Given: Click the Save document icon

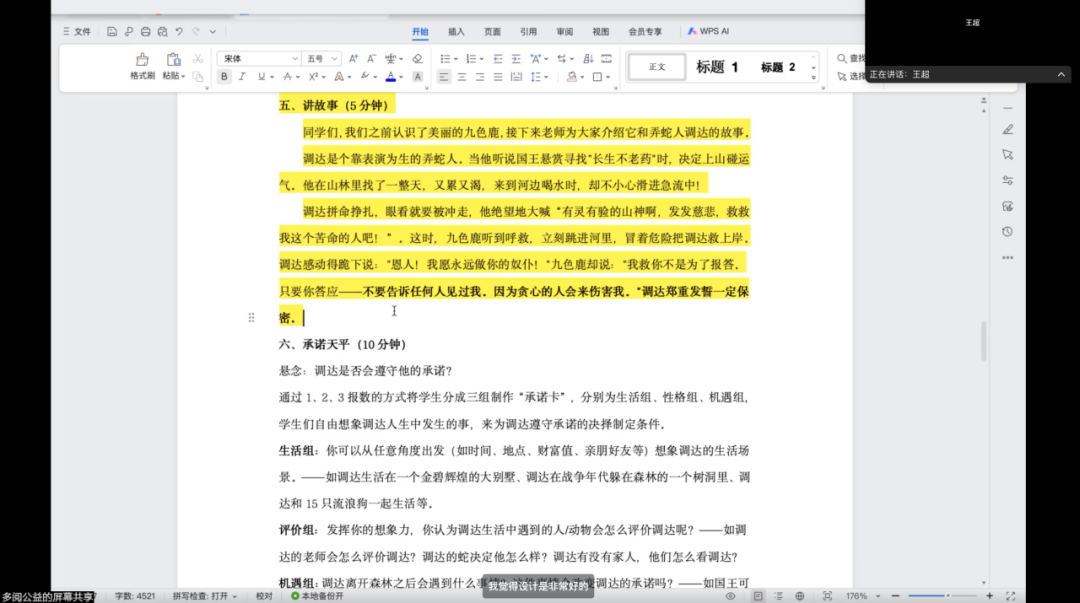Looking at the screenshot, I should pos(112,32).
